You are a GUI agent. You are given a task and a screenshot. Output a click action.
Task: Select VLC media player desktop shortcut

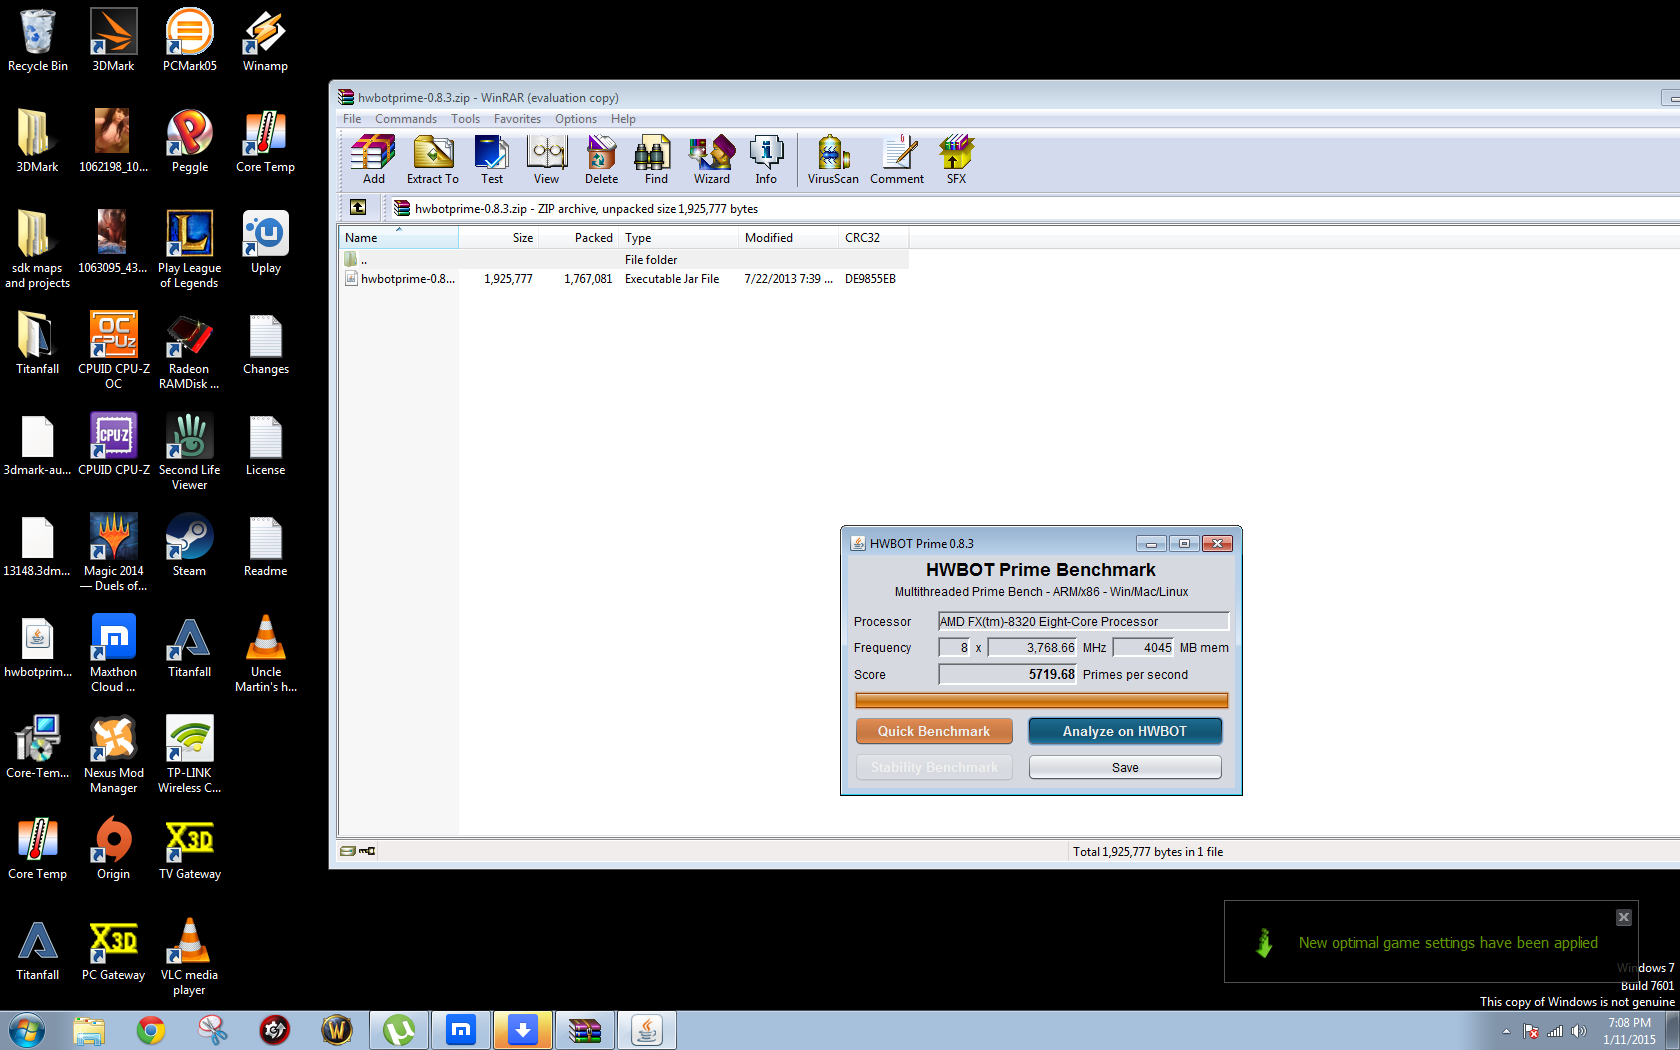click(x=190, y=956)
